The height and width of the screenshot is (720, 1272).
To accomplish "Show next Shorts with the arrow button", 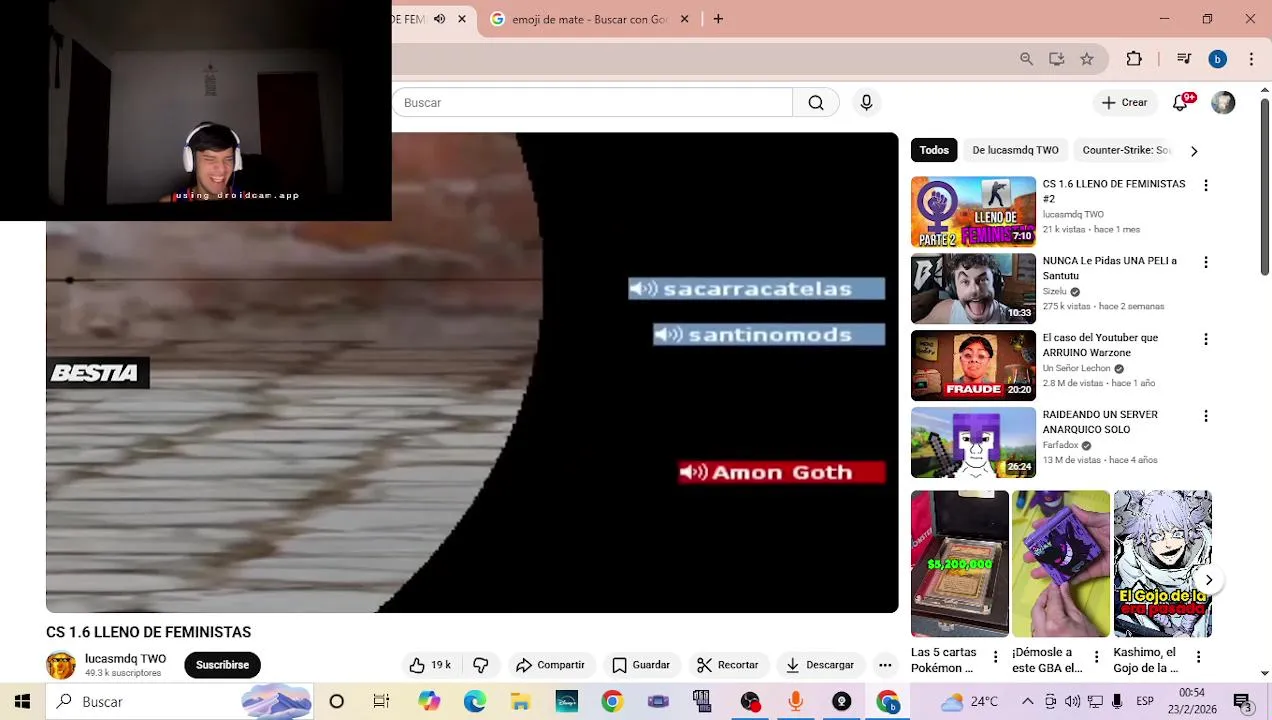I will 1208,580.
